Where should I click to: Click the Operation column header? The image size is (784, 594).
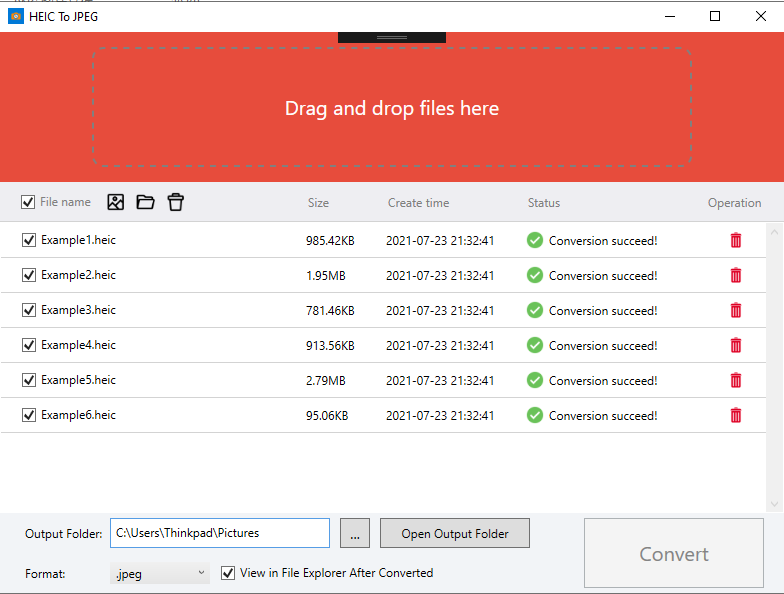click(x=734, y=202)
